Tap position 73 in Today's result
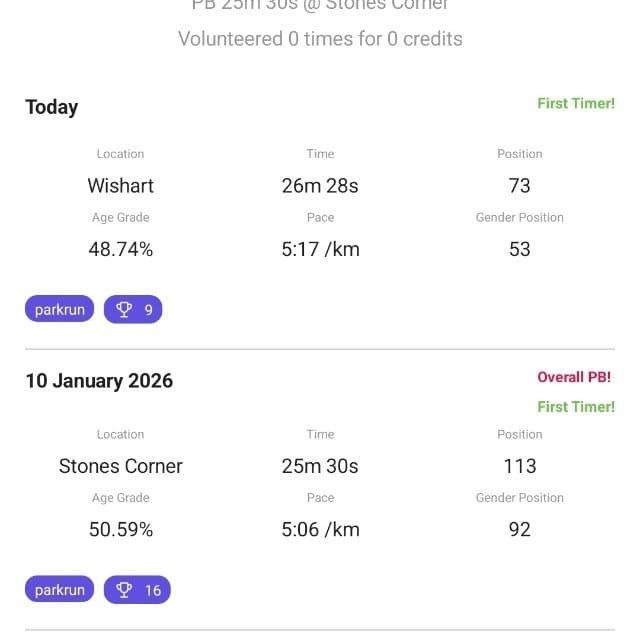 [520, 186]
